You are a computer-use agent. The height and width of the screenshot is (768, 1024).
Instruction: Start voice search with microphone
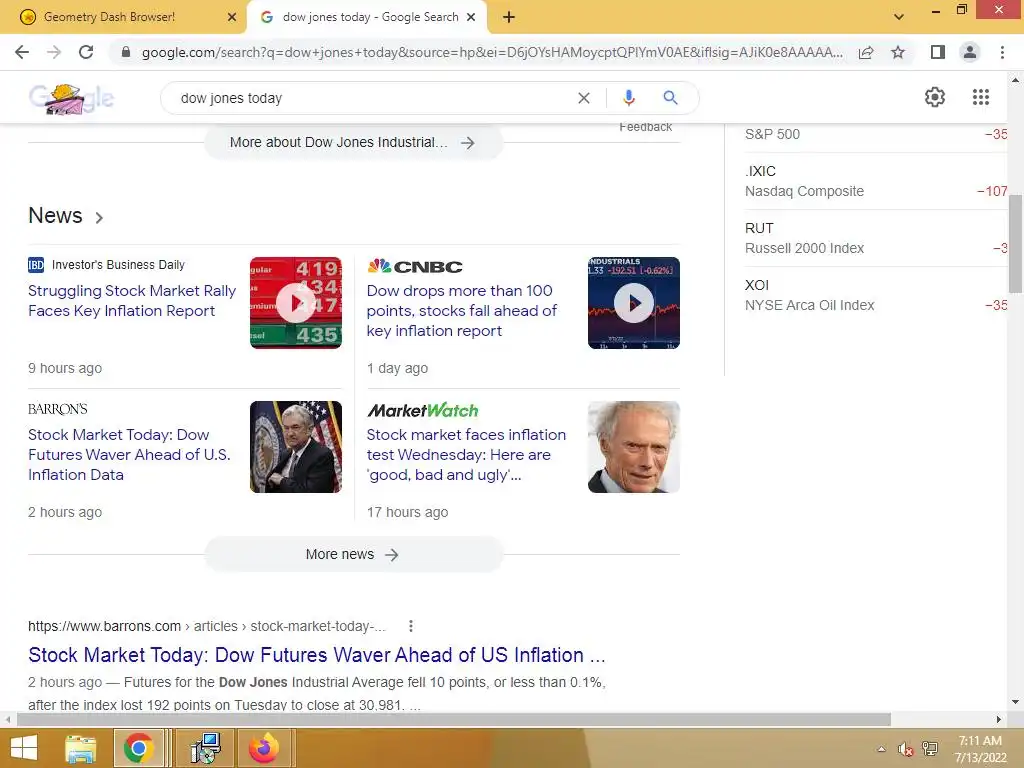pos(628,98)
